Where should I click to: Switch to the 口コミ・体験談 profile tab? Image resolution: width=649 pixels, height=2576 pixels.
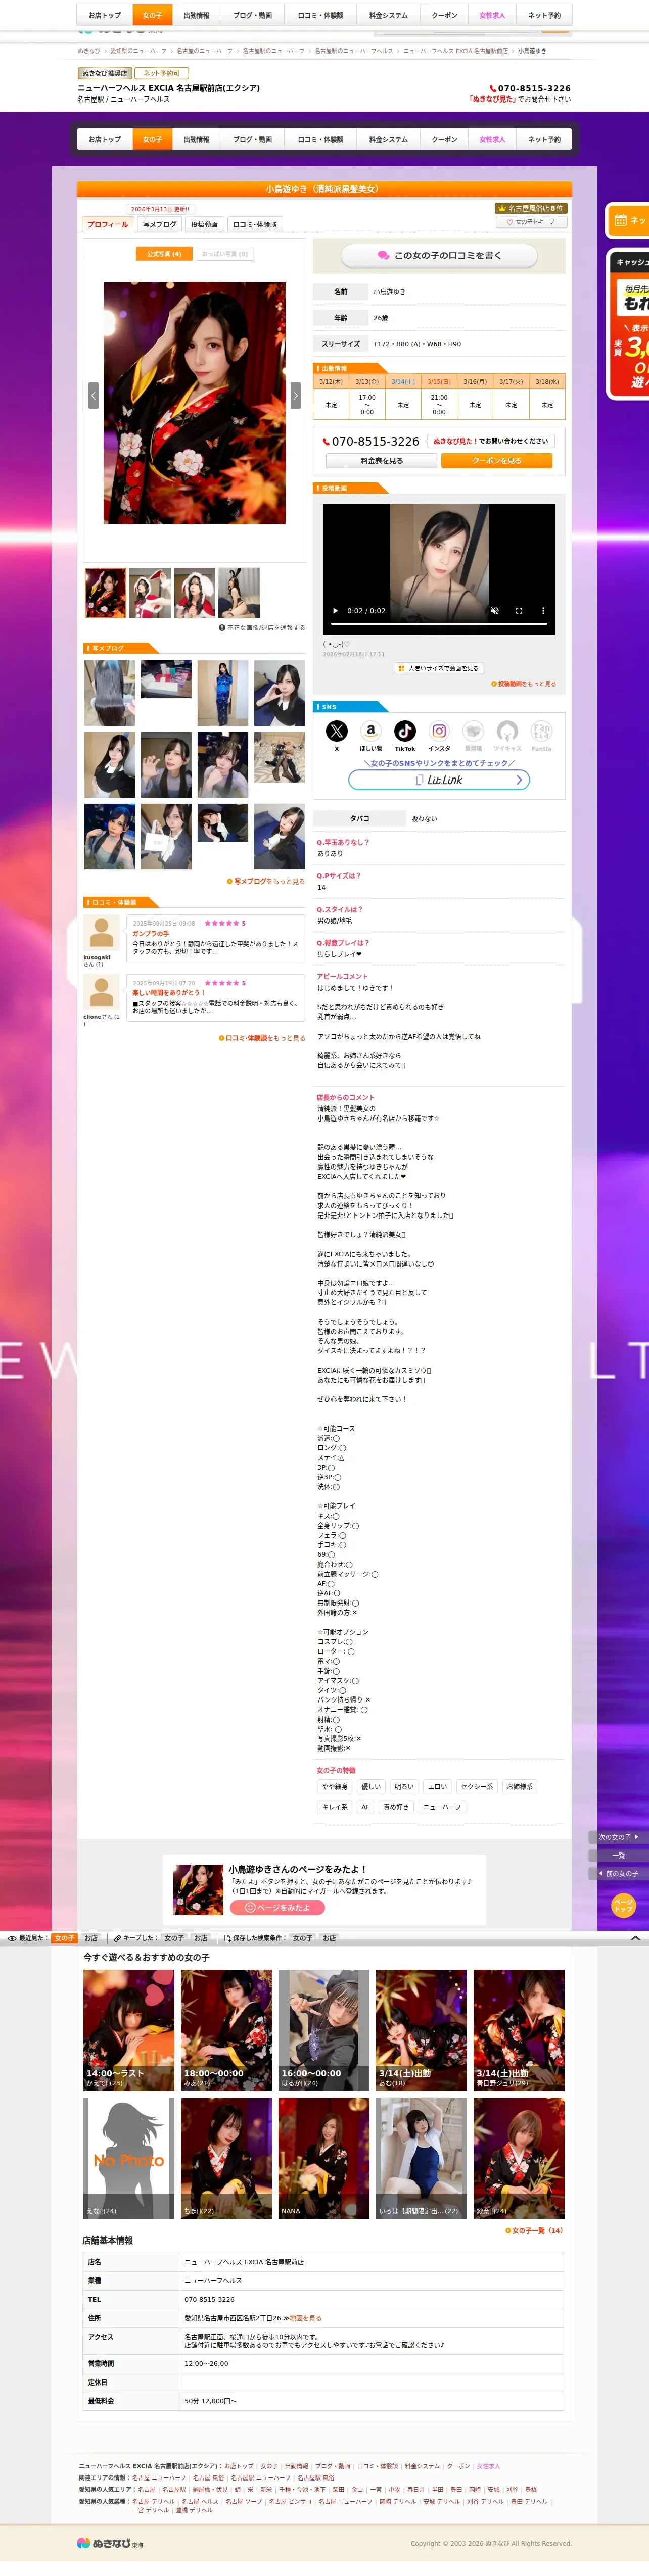pyautogui.click(x=255, y=224)
